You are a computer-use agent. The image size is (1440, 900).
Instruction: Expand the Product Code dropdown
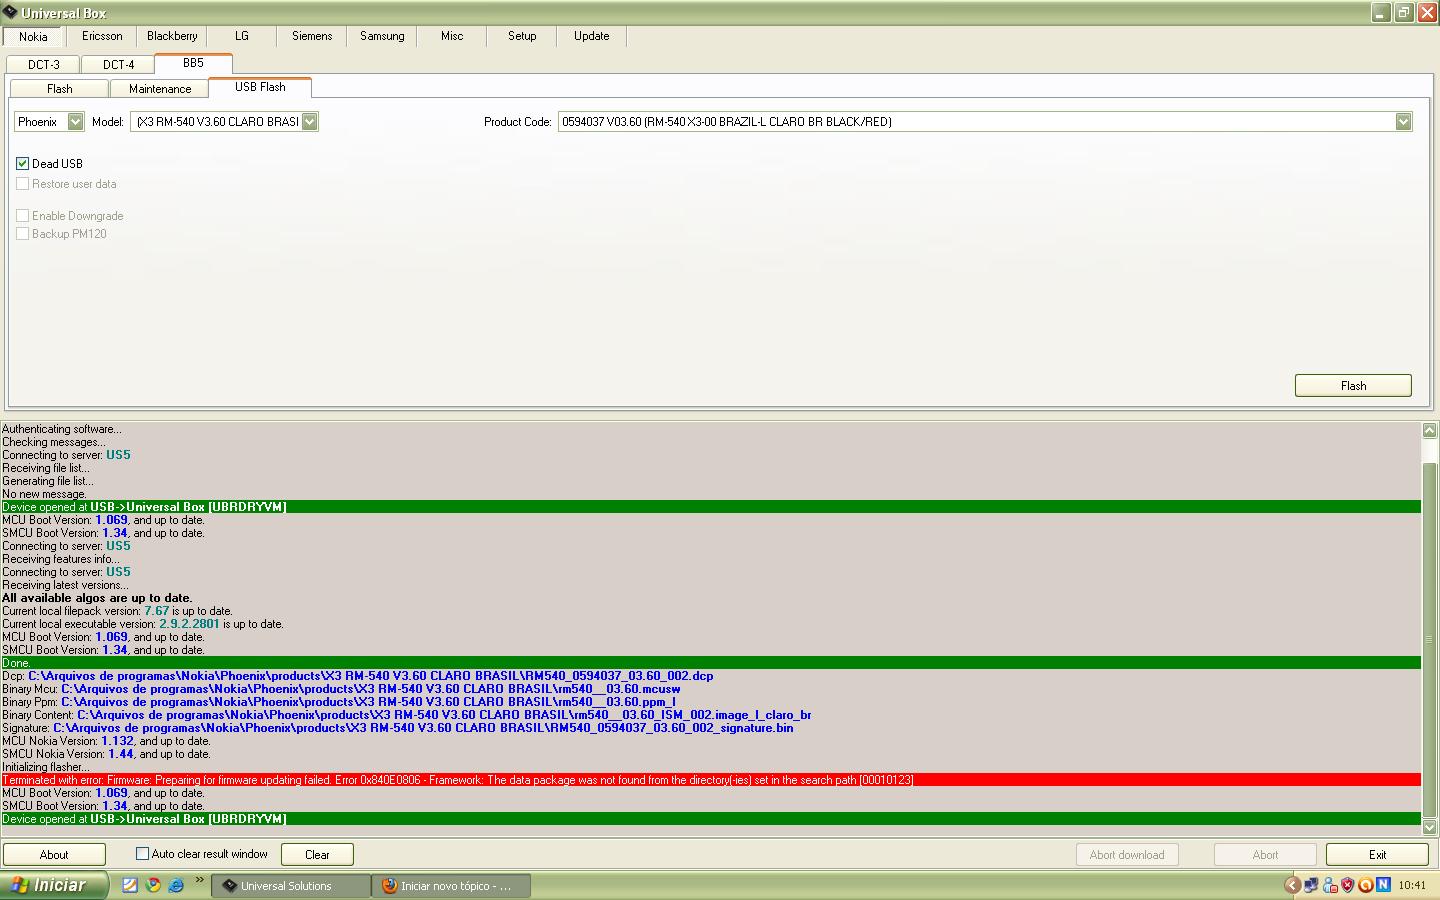pyautogui.click(x=1403, y=122)
